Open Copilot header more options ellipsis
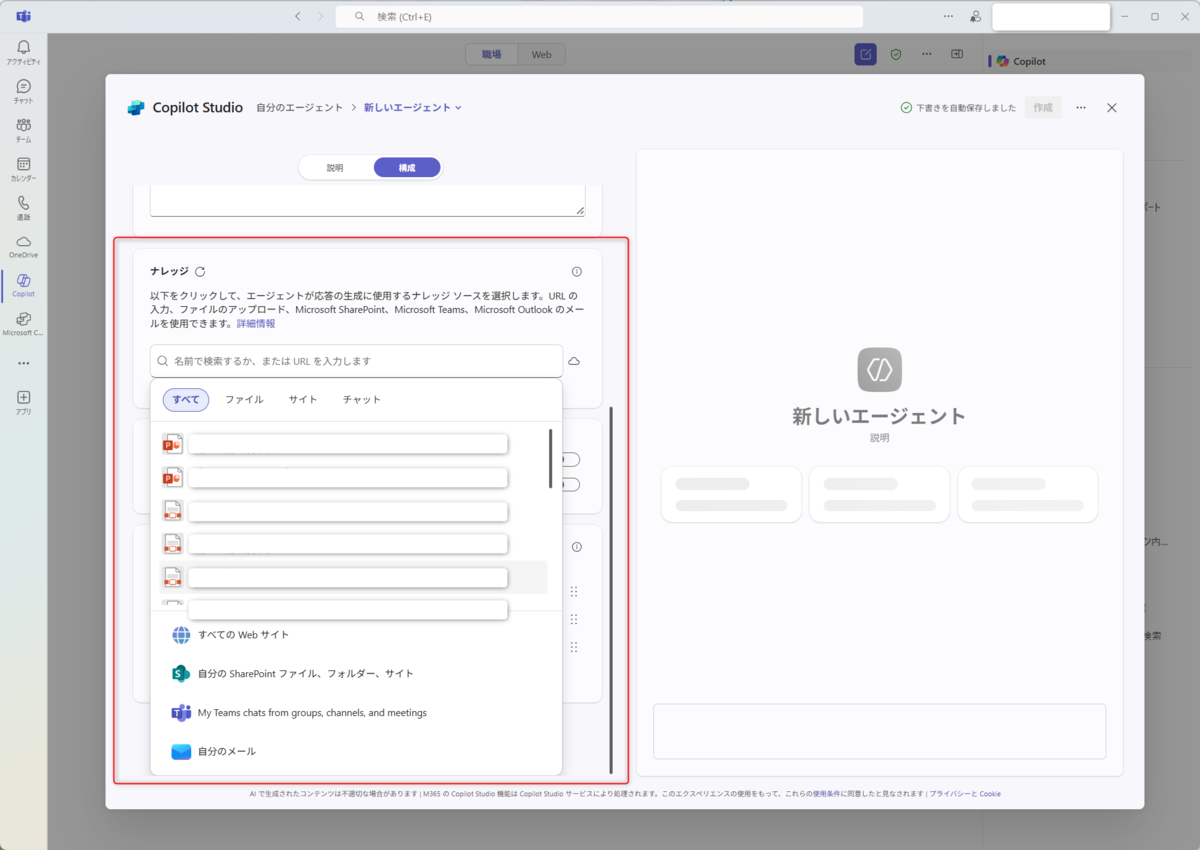 tap(927, 54)
